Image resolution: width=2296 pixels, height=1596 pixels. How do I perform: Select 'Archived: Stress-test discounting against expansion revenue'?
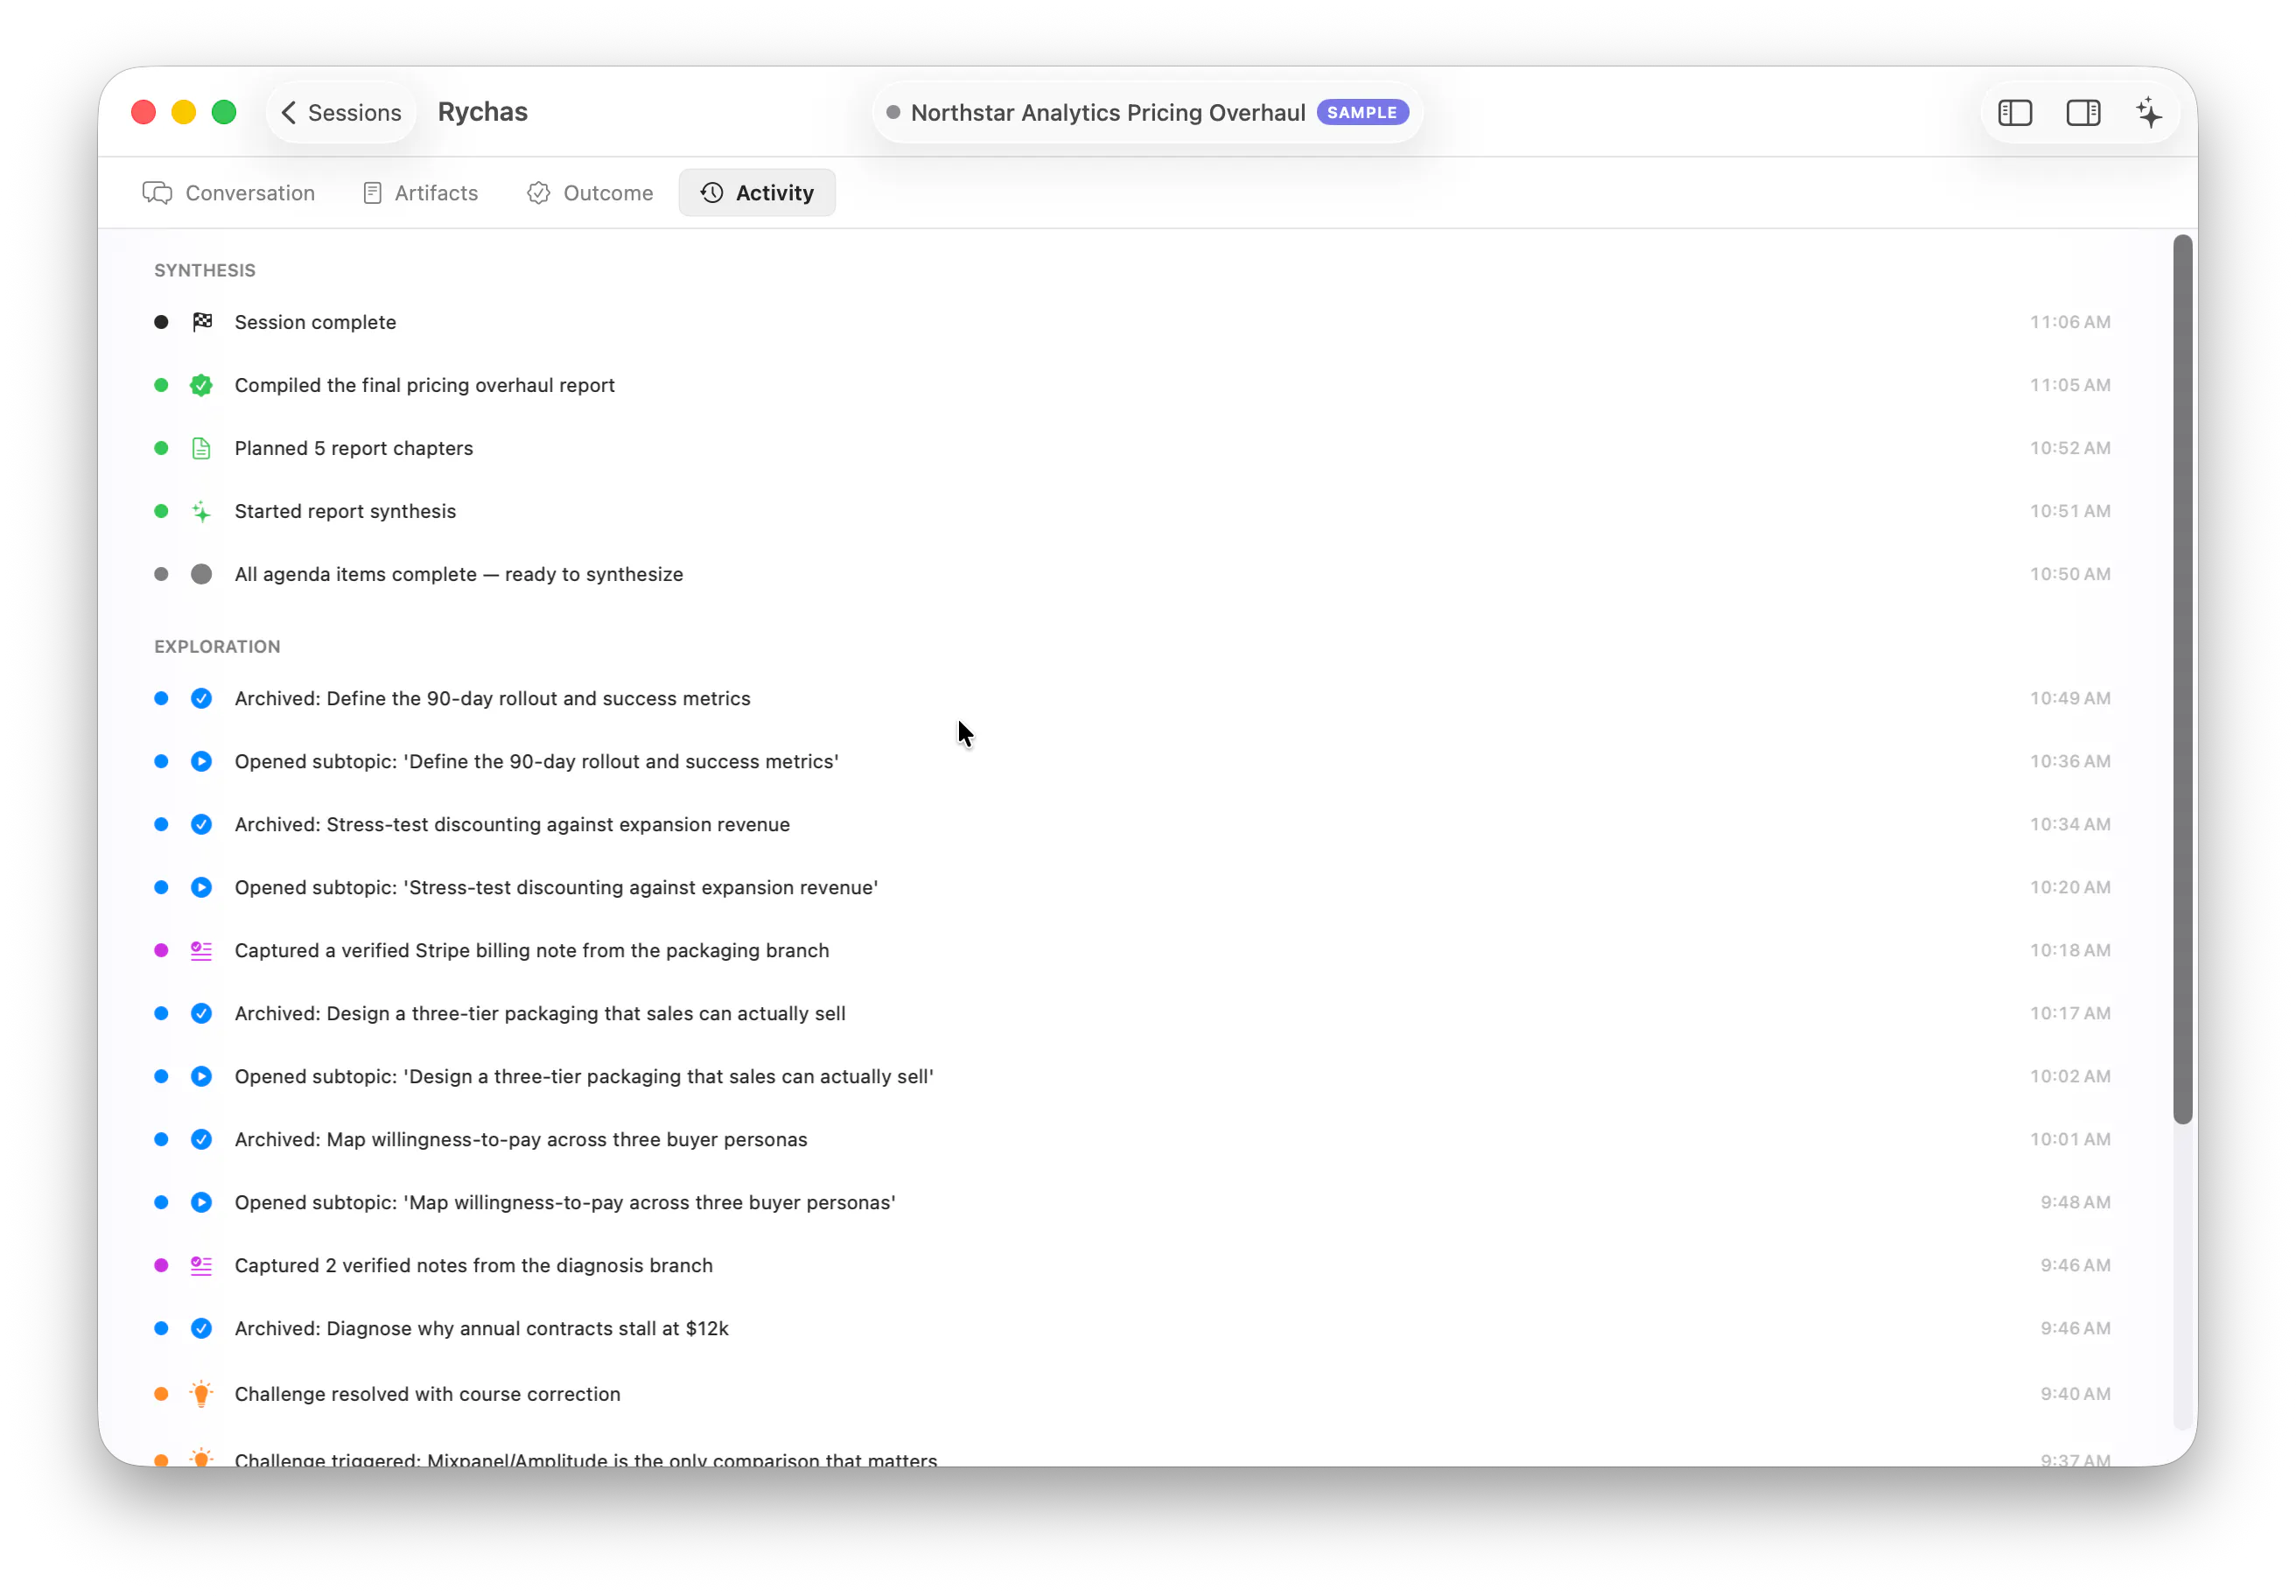[x=1134, y=824]
